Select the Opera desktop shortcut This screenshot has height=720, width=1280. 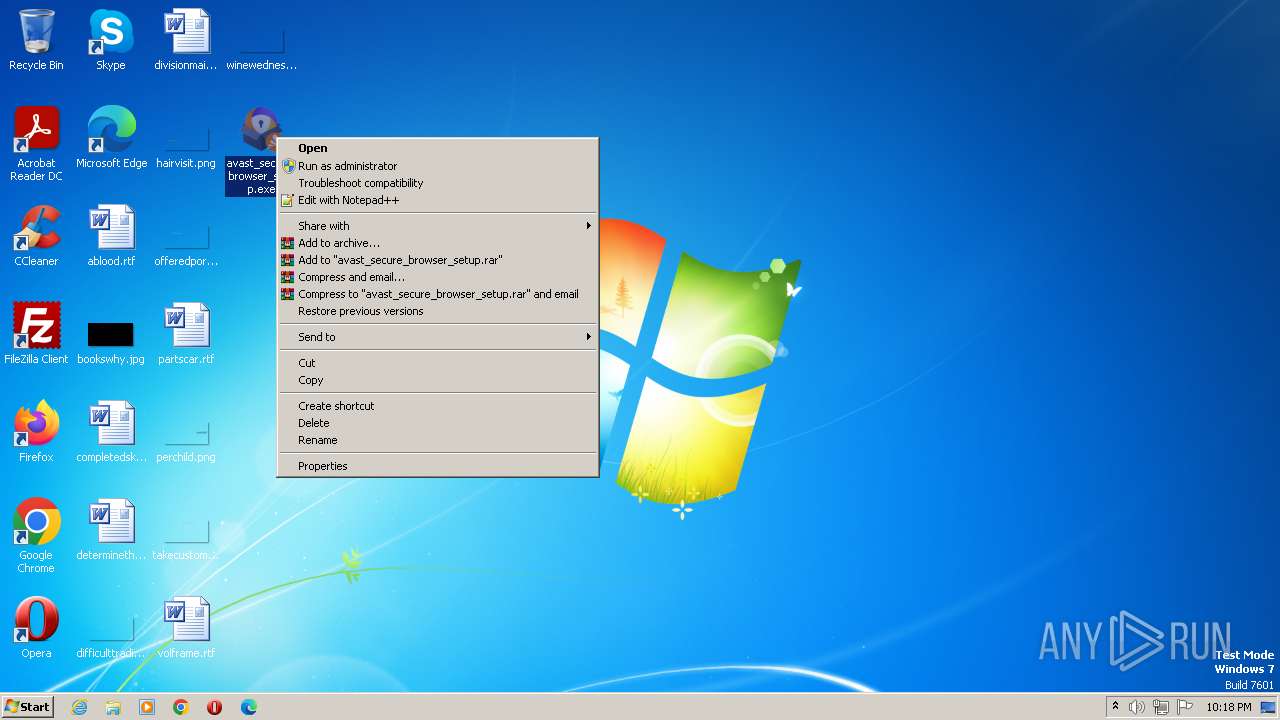point(36,628)
